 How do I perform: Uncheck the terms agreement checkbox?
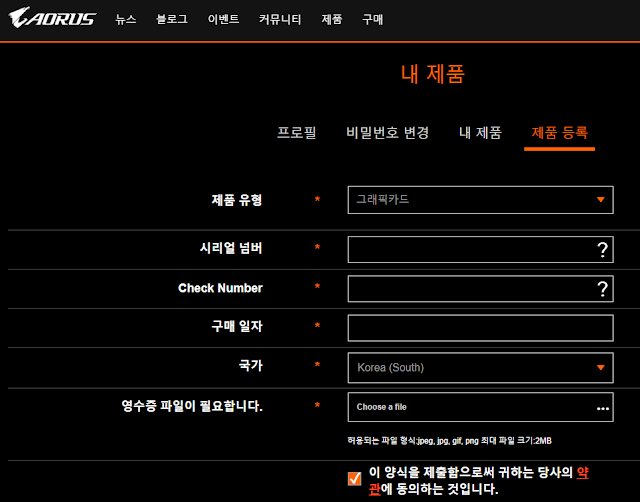pyautogui.click(x=354, y=478)
